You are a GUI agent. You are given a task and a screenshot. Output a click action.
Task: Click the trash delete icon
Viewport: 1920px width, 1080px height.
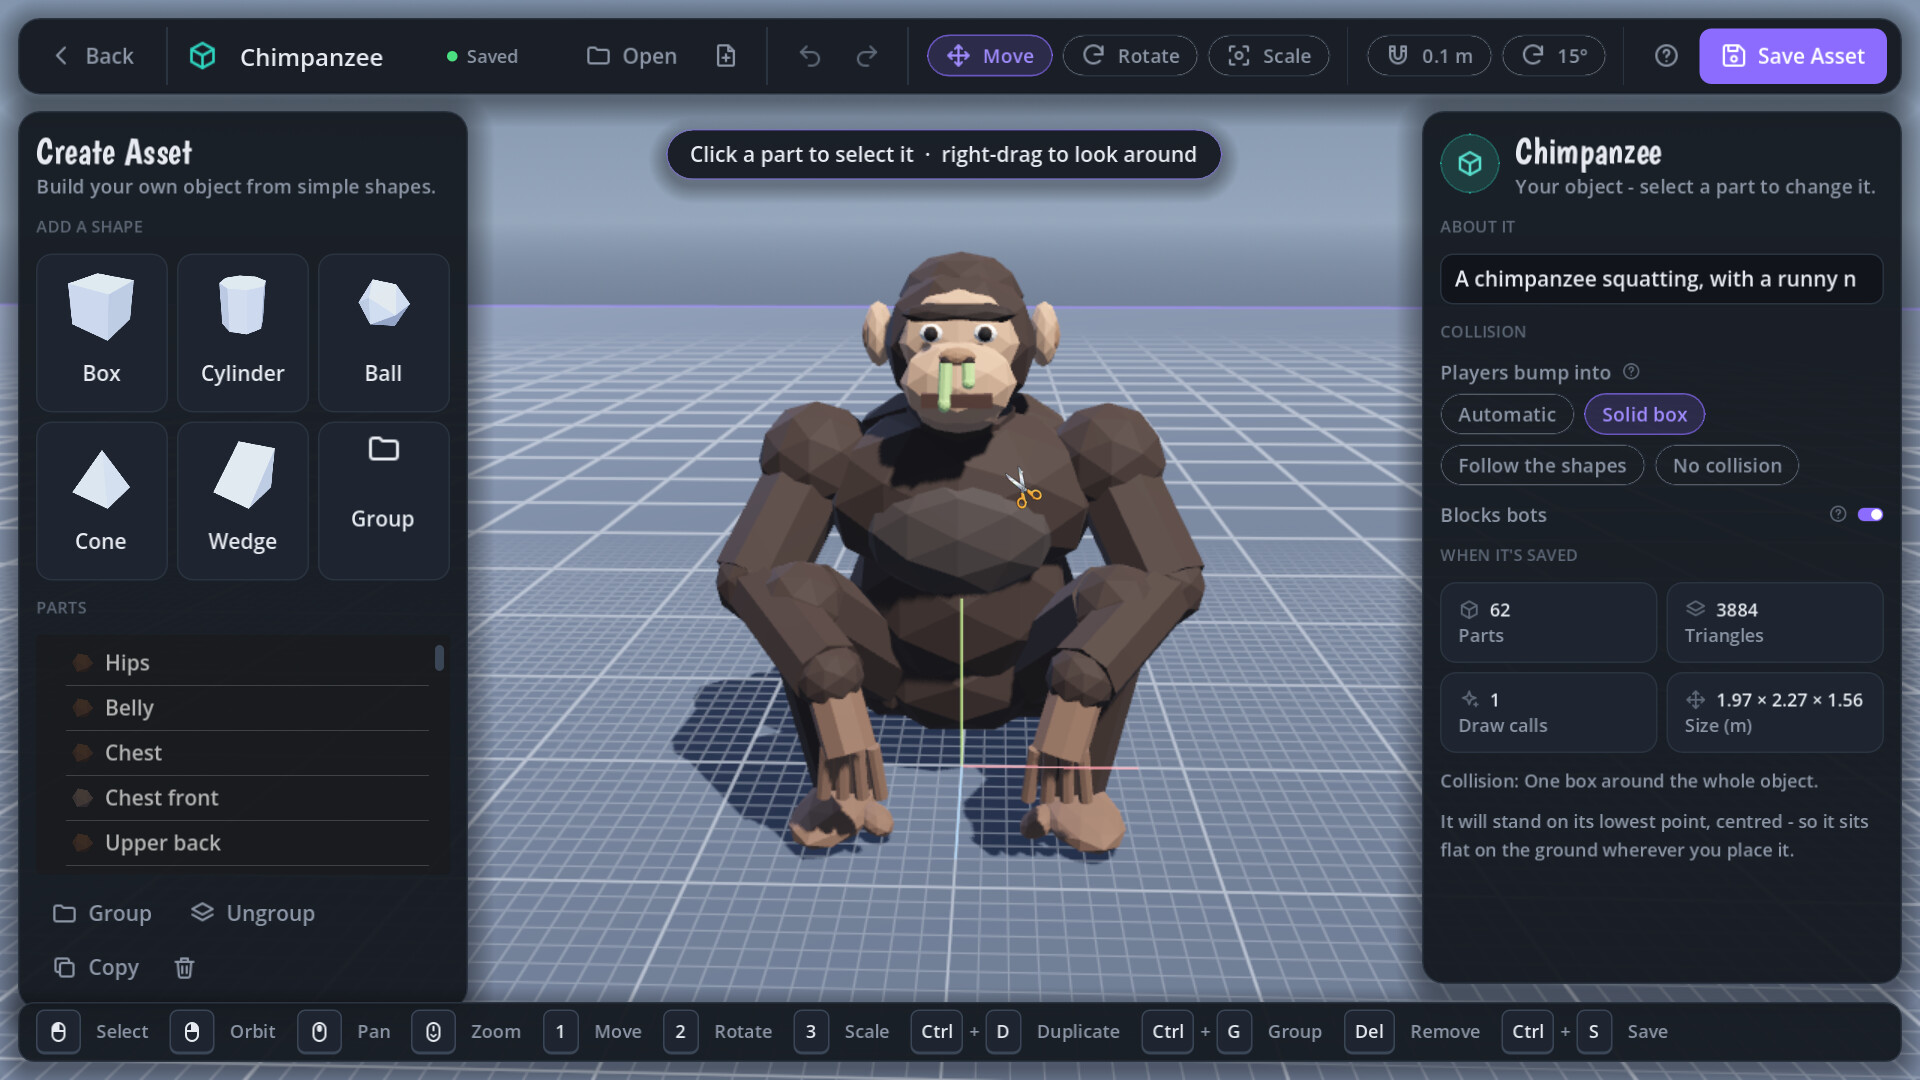184,967
